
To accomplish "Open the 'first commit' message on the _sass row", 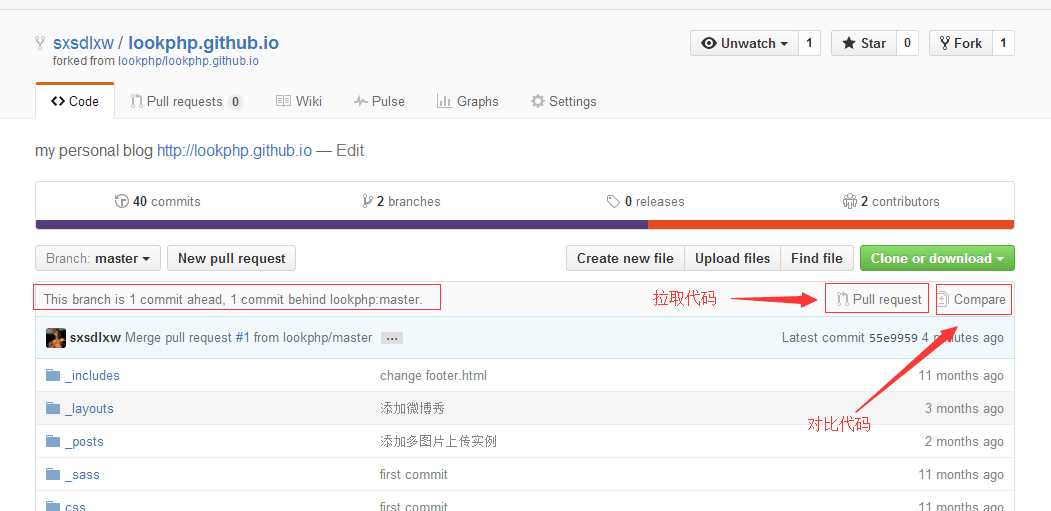I will tap(414, 475).
